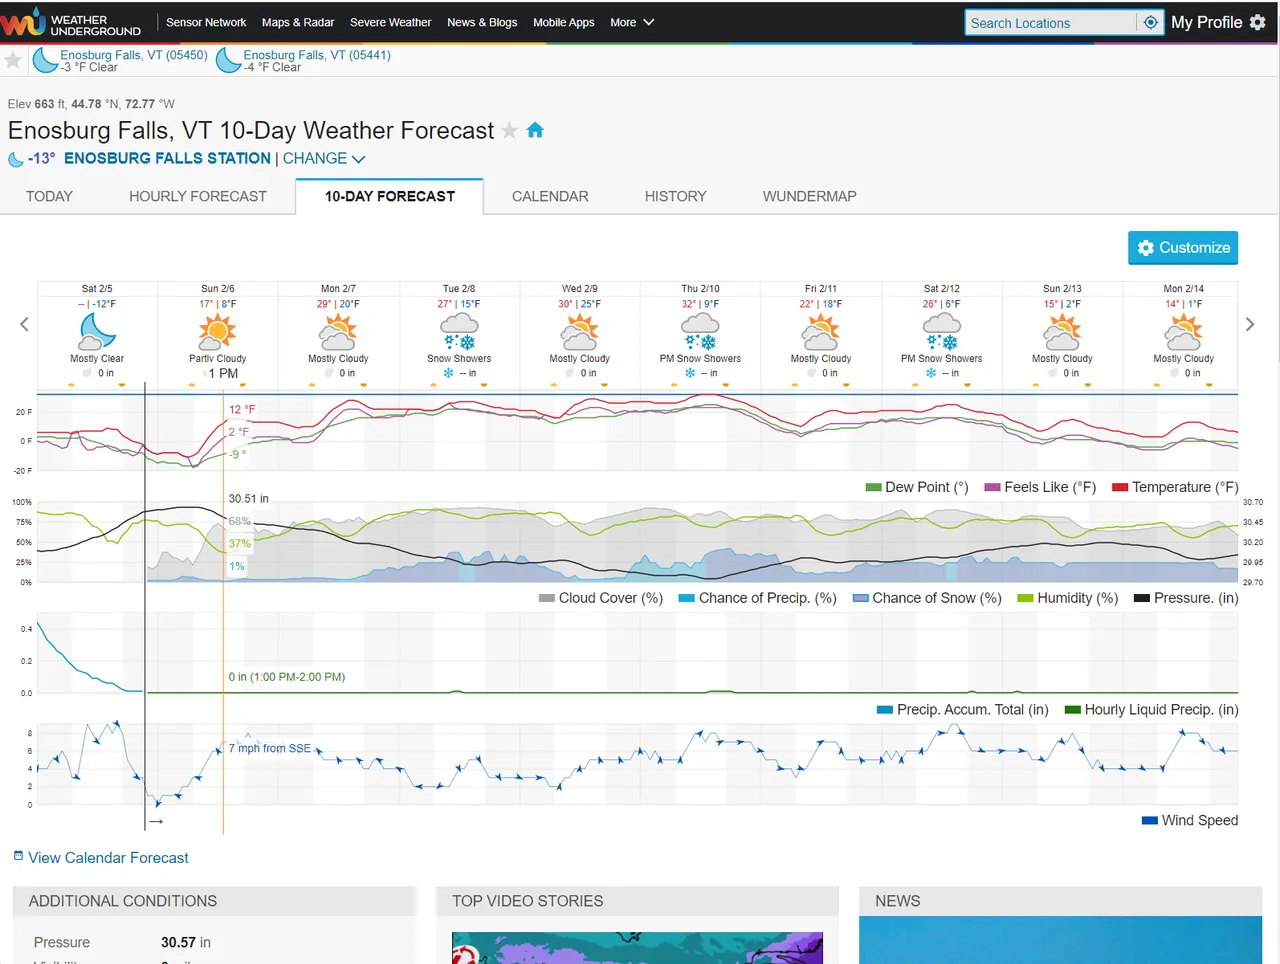Click the blue home icon beside title
The image size is (1280, 964).
(535, 130)
